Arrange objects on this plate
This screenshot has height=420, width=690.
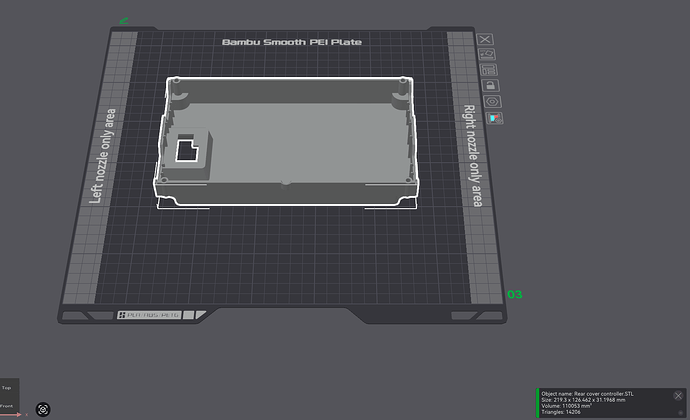click(488, 70)
